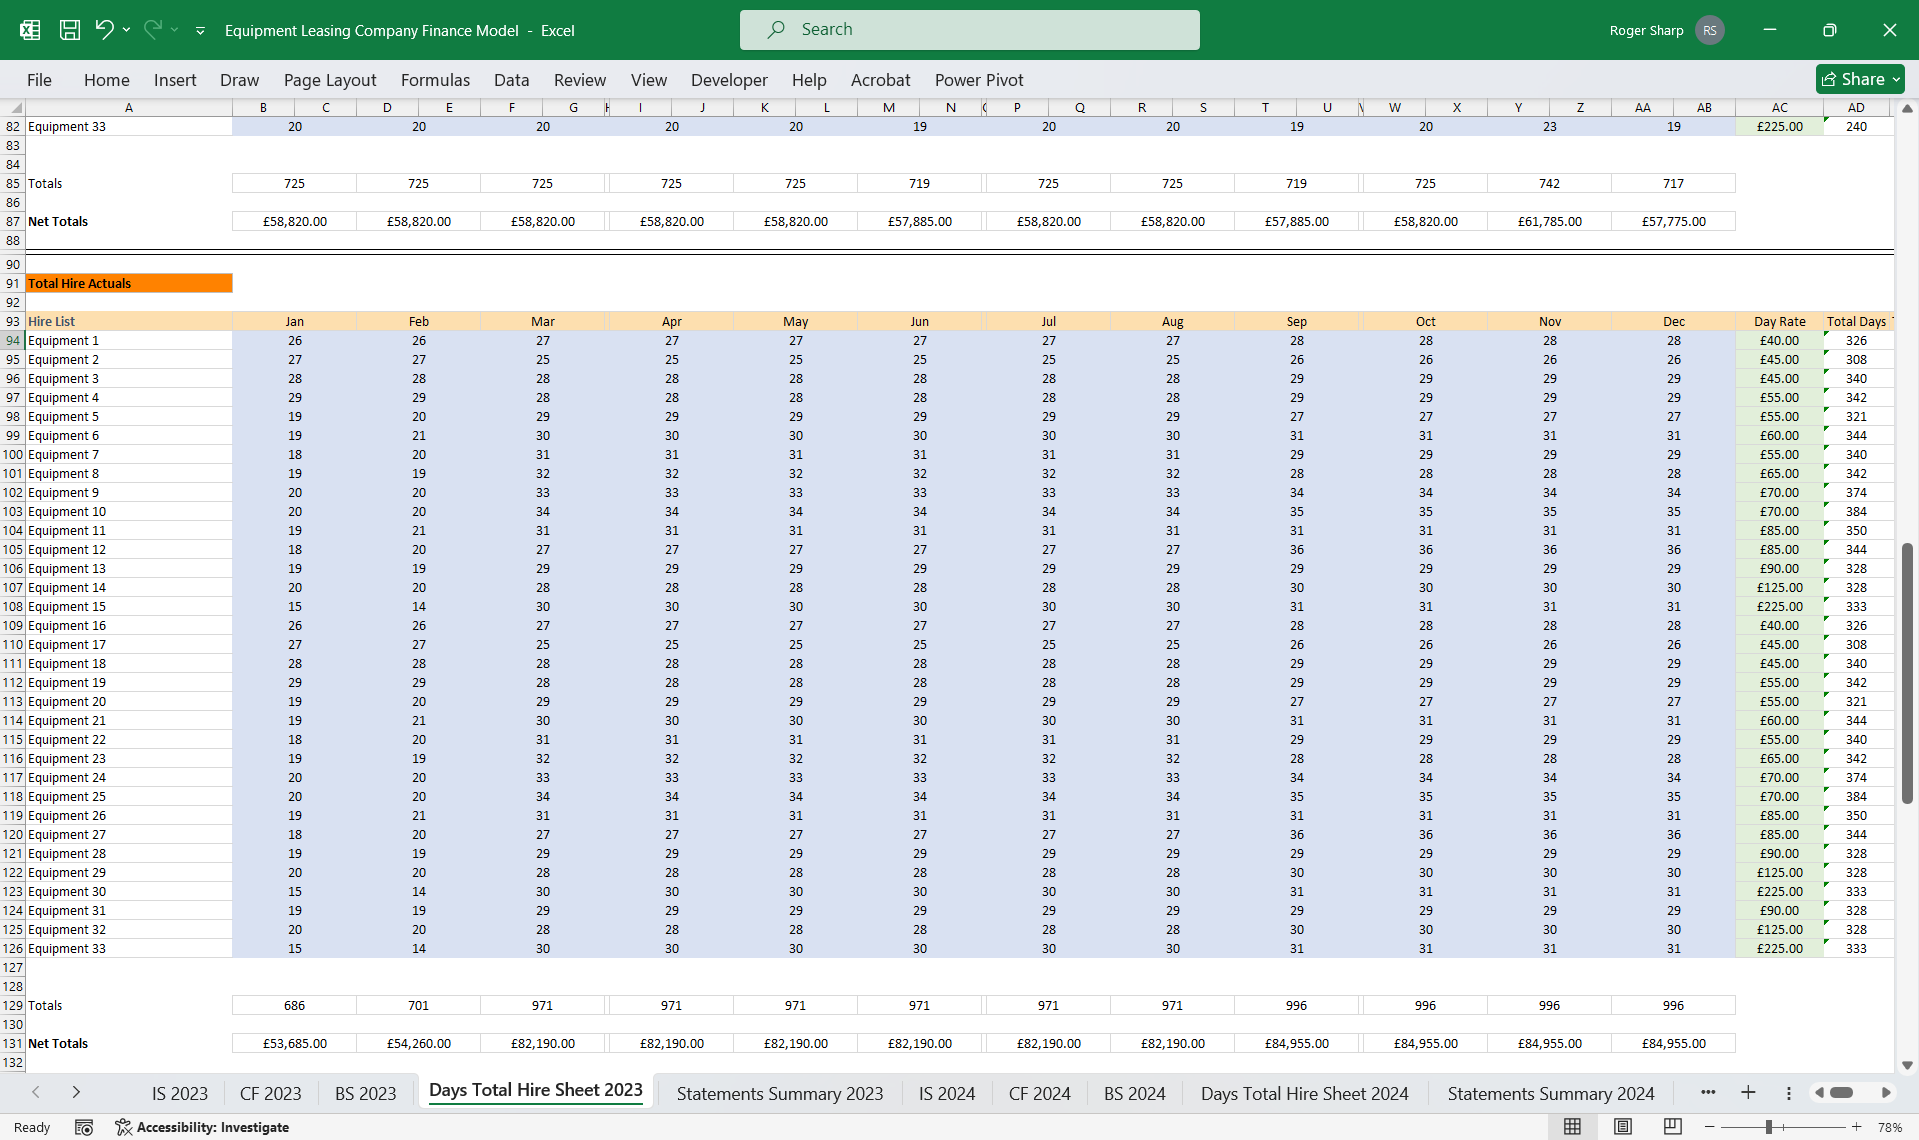Open the Formulas ribbon tab
The width and height of the screenshot is (1919, 1140).
pyautogui.click(x=435, y=80)
